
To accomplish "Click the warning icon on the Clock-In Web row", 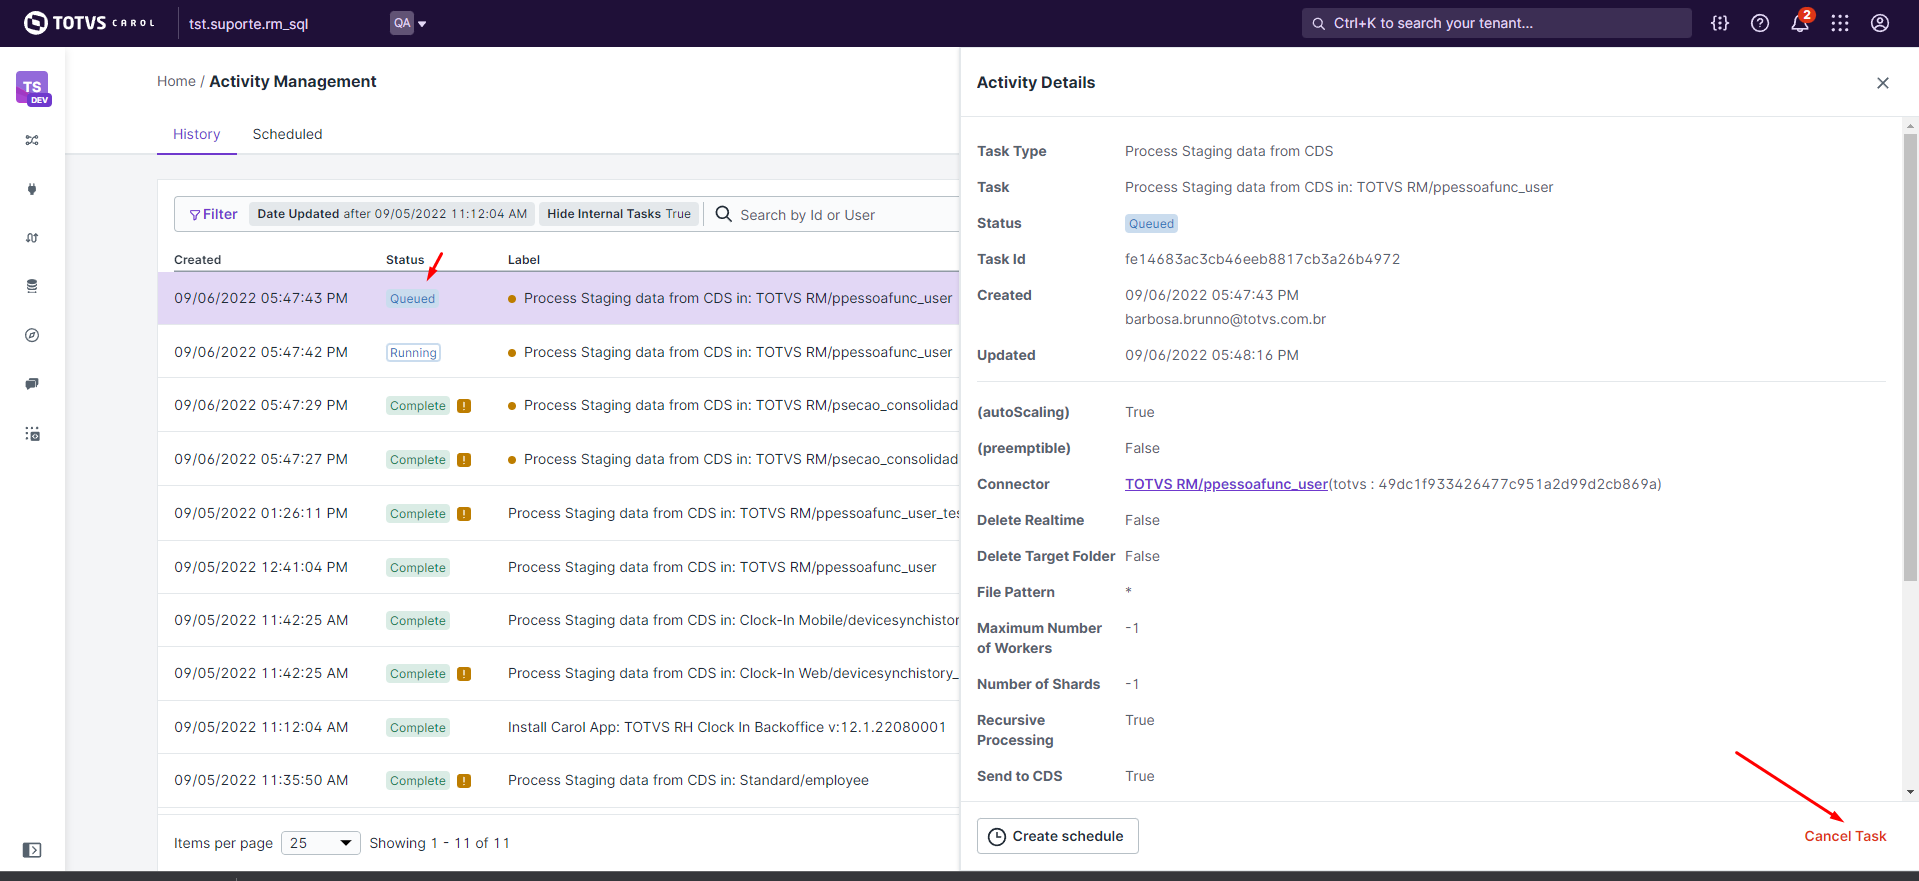I will click(x=464, y=674).
